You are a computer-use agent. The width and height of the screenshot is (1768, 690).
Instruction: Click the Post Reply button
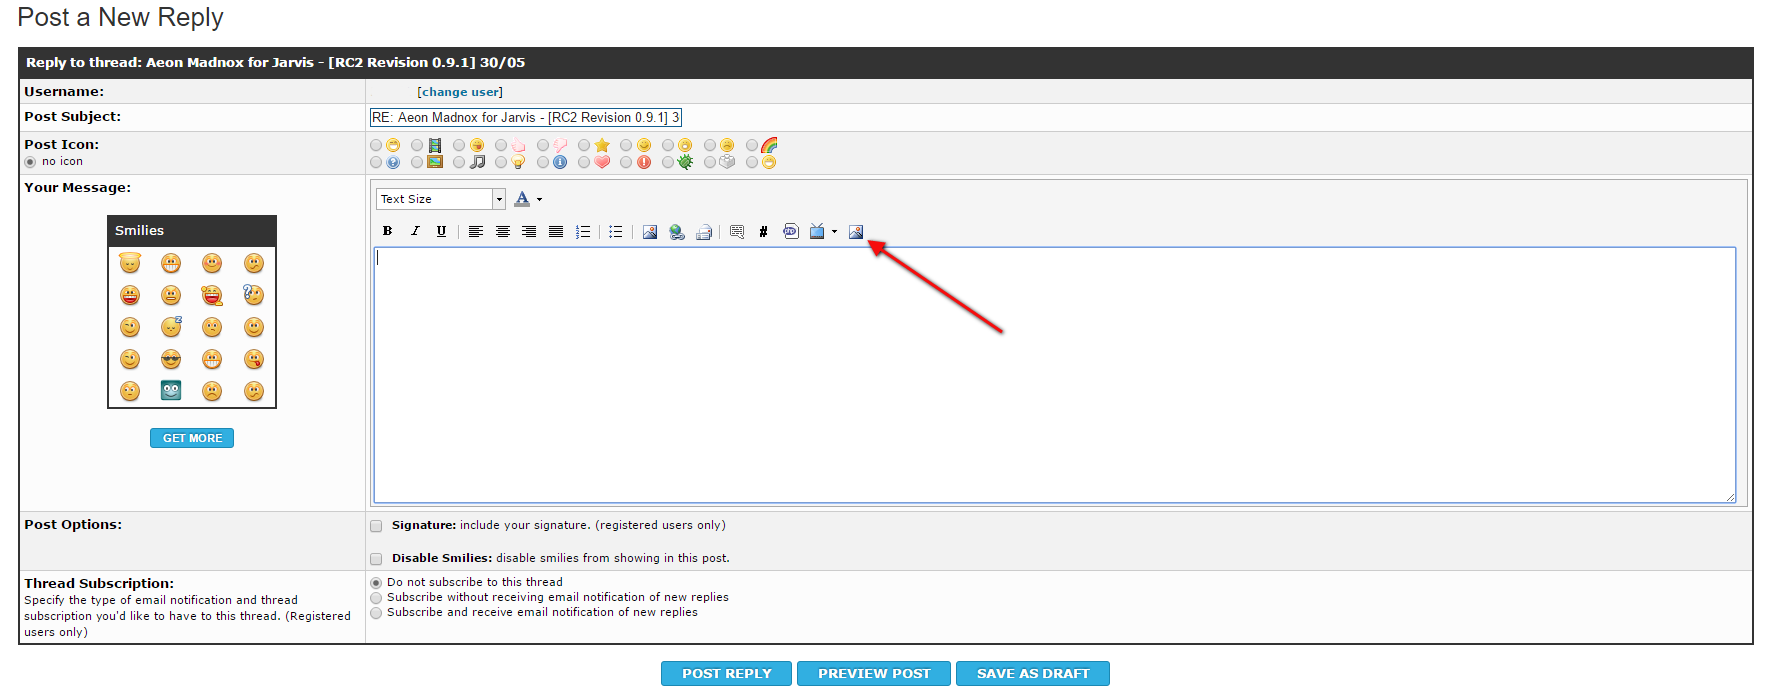click(726, 674)
